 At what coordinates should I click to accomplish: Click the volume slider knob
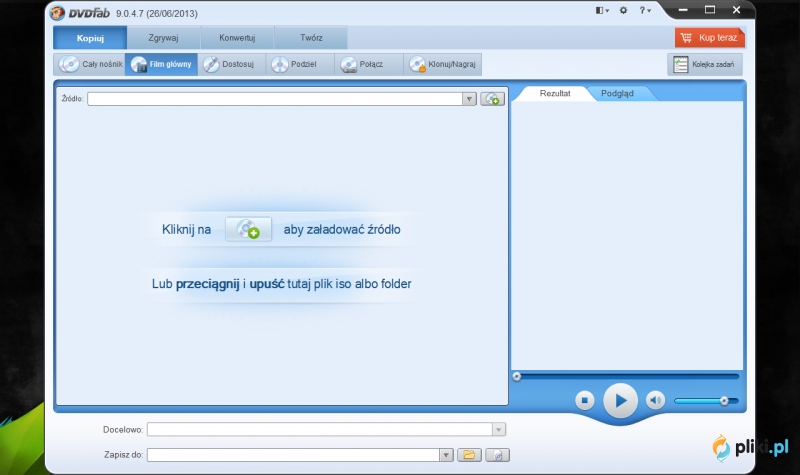tap(724, 401)
